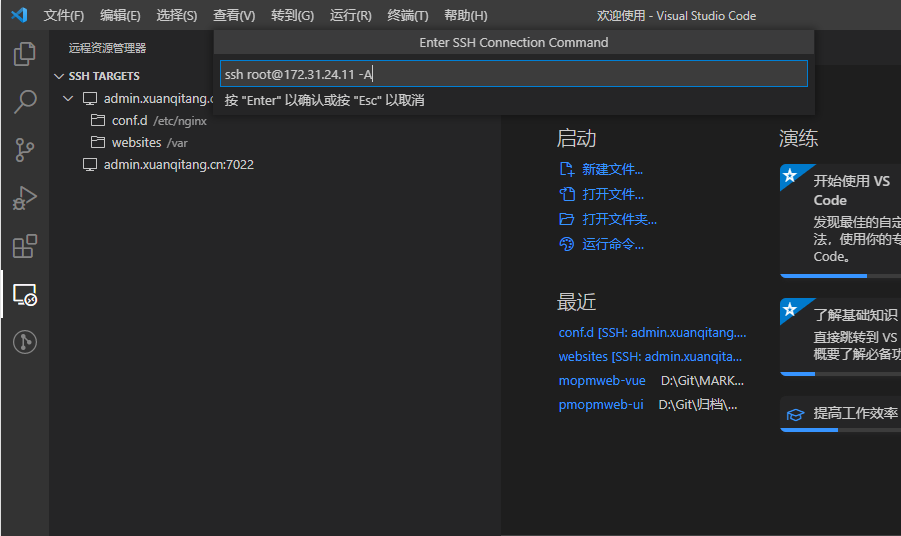901x536 pixels.
Task: Open the 文件(F) menu
Action: click(x=64, y=16)
